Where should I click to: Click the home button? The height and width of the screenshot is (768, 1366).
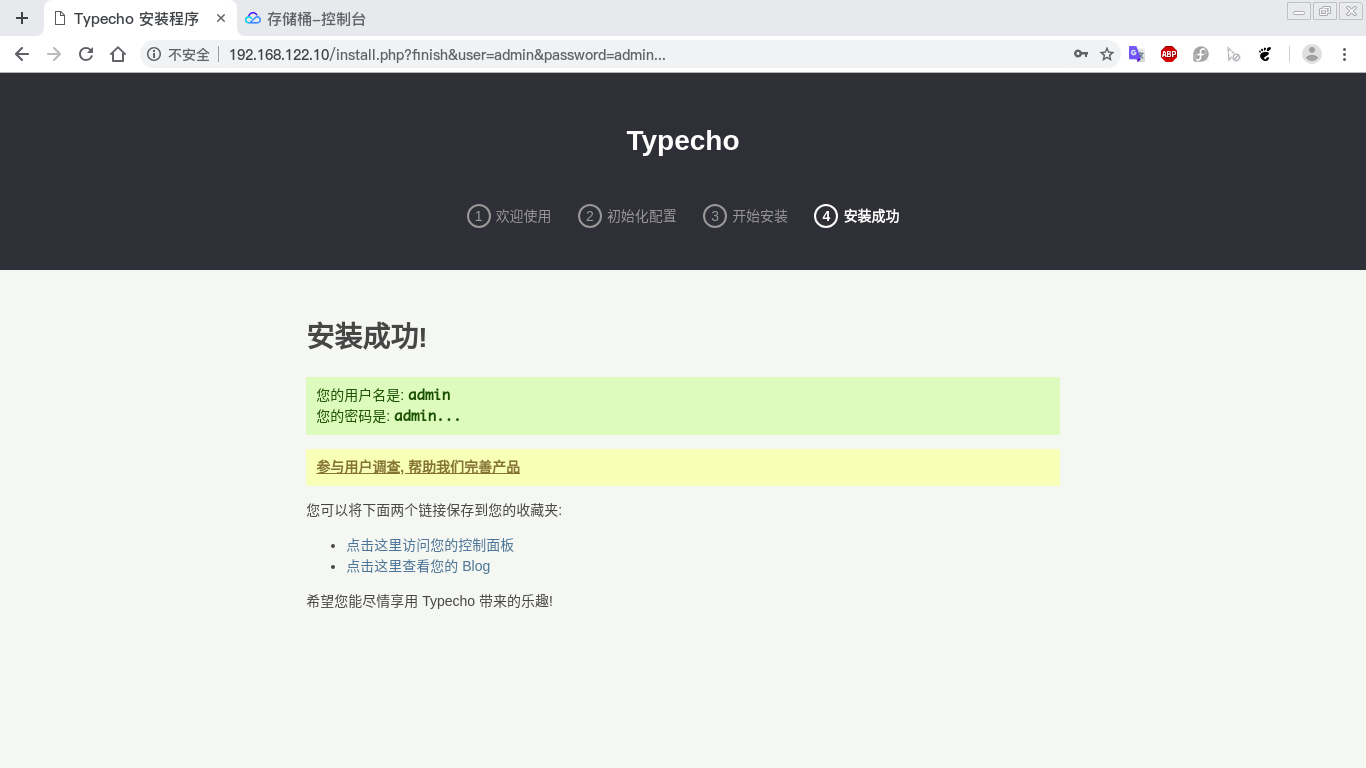[119, 54]
